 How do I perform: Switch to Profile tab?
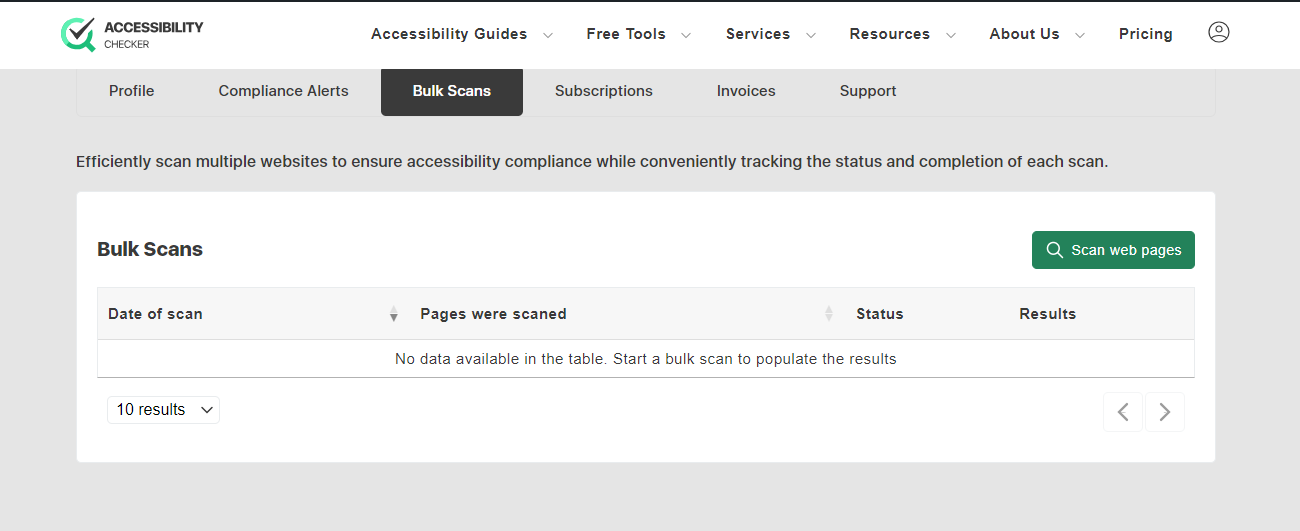[132, 91]
